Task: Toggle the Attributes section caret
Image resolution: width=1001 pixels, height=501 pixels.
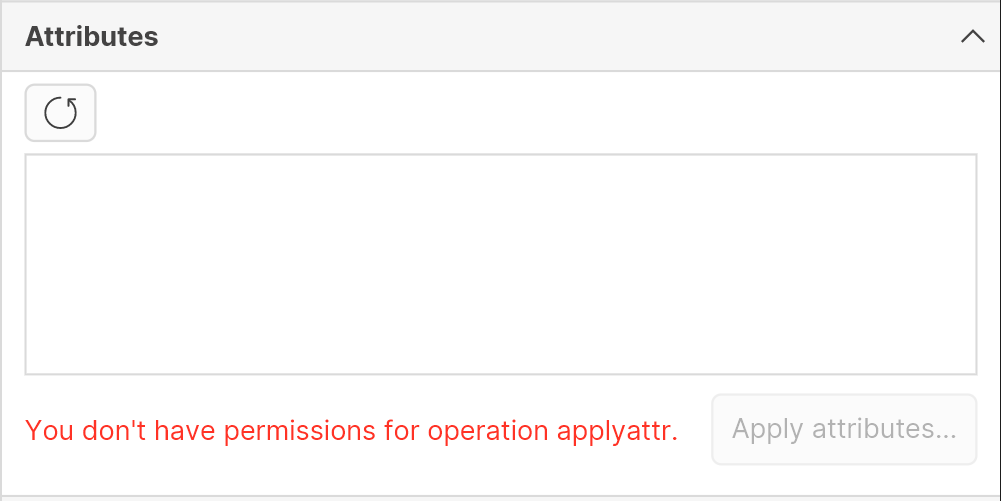Action: coord(972,37)
